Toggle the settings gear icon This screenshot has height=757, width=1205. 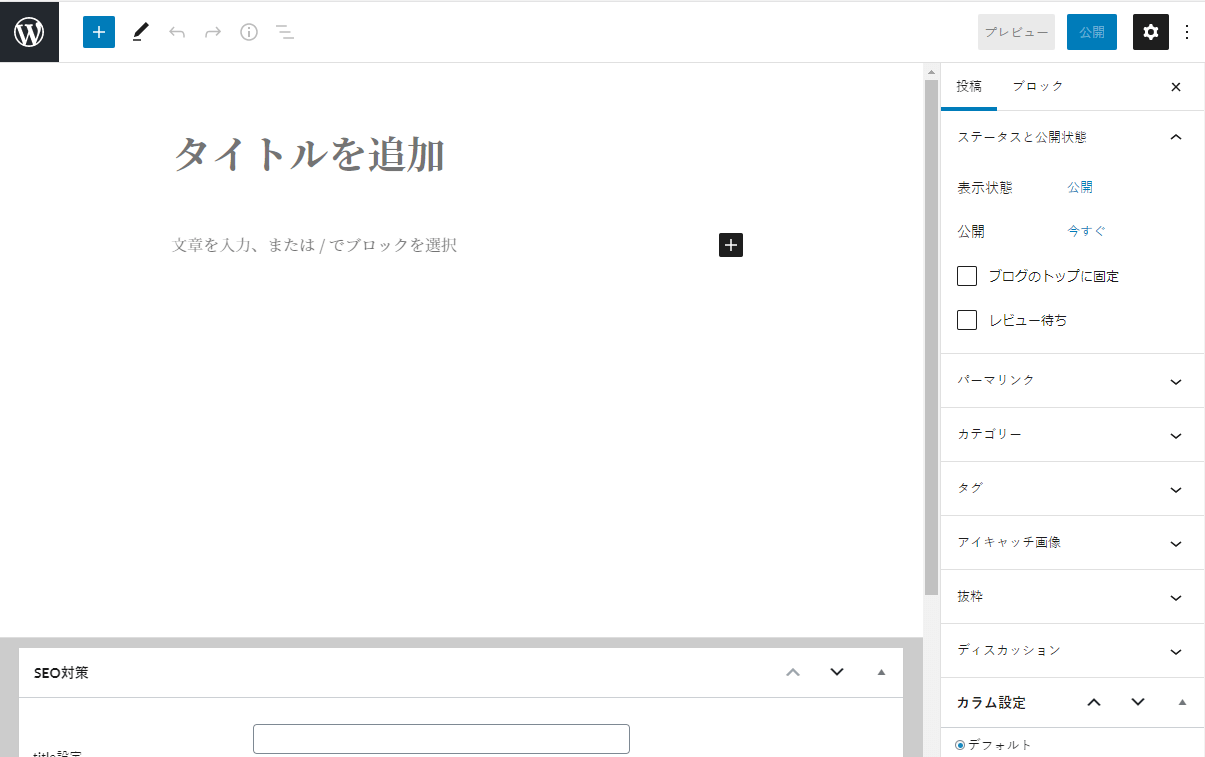1150,31
